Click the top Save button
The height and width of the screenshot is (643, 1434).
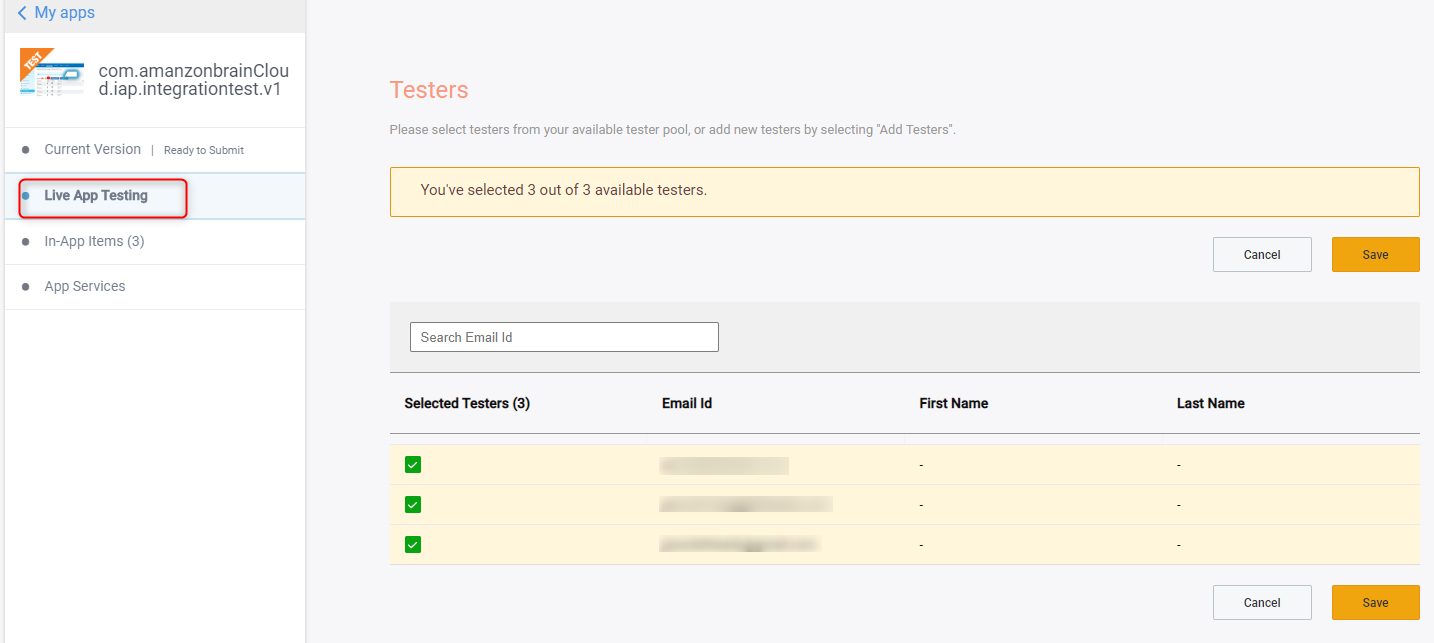pyautogui.click(x=1375, y=254)
